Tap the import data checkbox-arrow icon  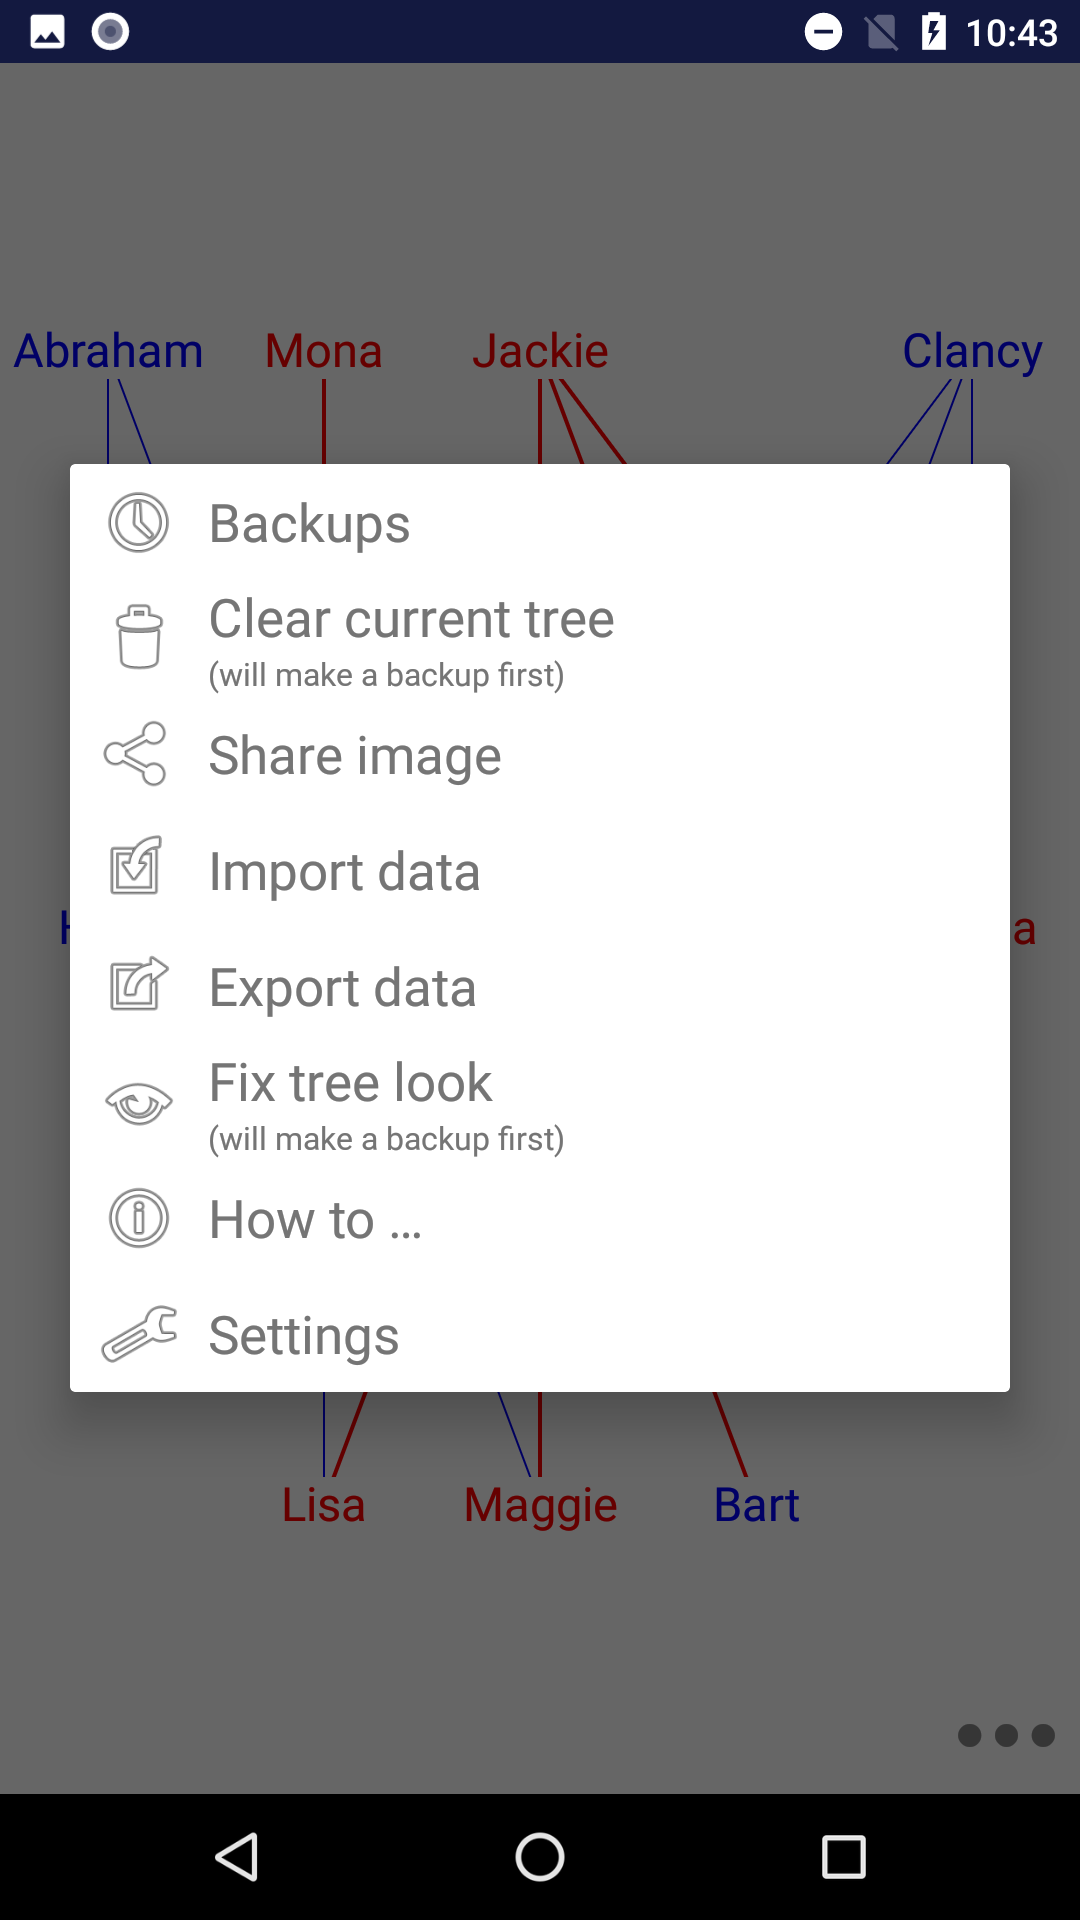[x=136, y=866]
